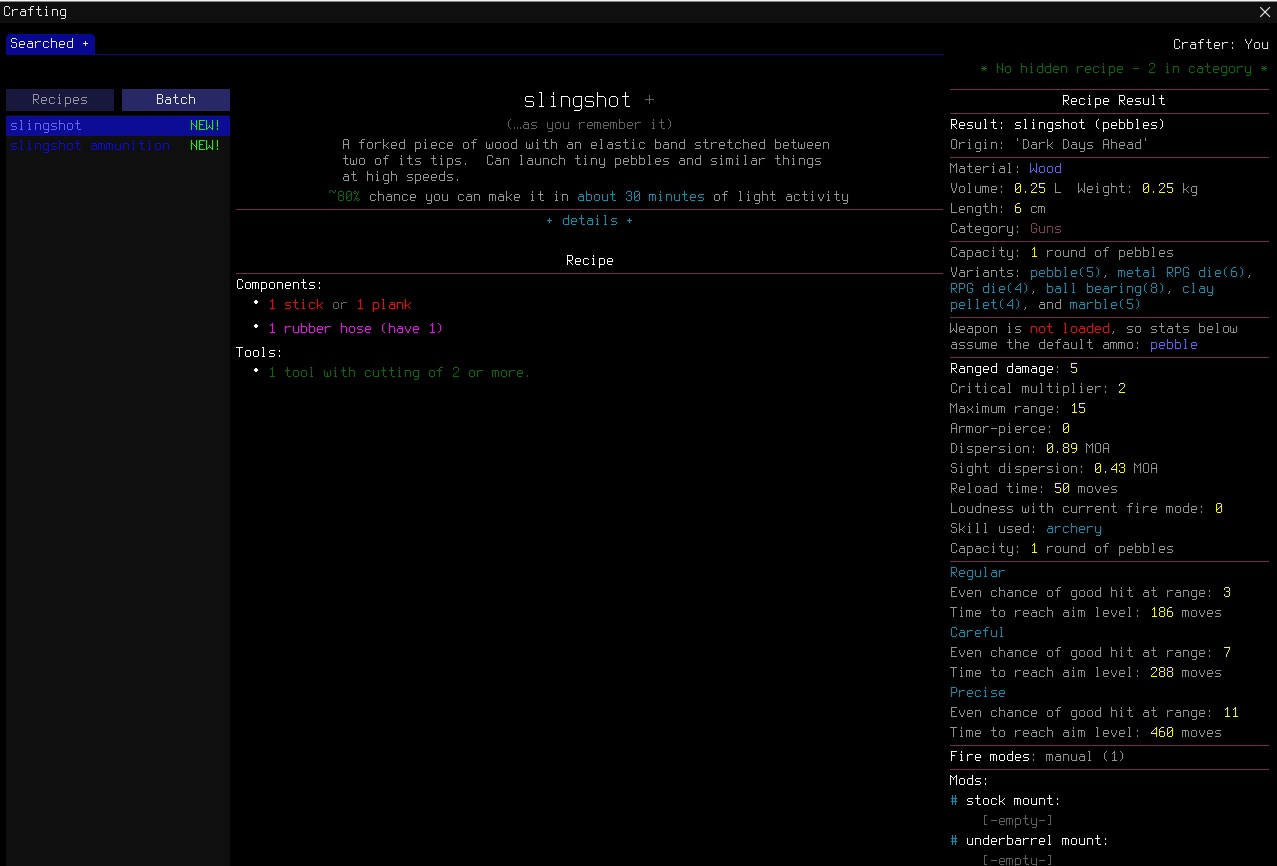The image size is (1277, 866).
Task: Click the 'ball bearing(8)' variant
Action: (x=1105, y=289)
